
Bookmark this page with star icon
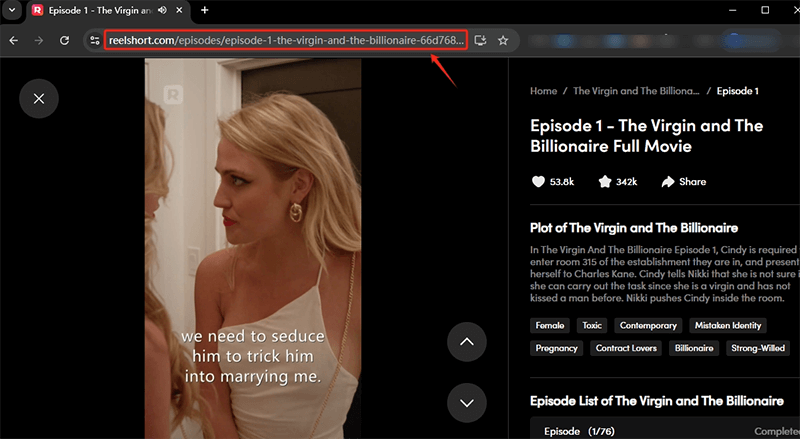[x=503, y=41]
